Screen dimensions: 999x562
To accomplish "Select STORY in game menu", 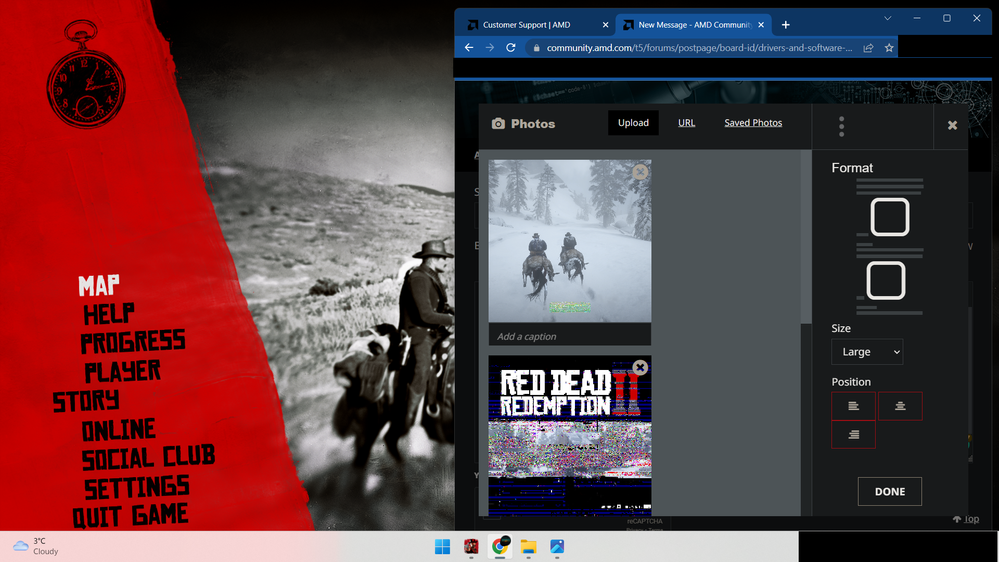I will point(85,401).
